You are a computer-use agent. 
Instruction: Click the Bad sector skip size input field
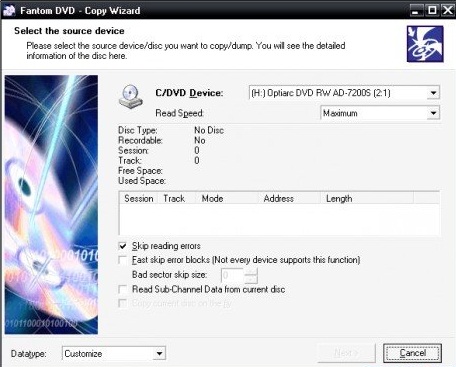coord(233,275)
